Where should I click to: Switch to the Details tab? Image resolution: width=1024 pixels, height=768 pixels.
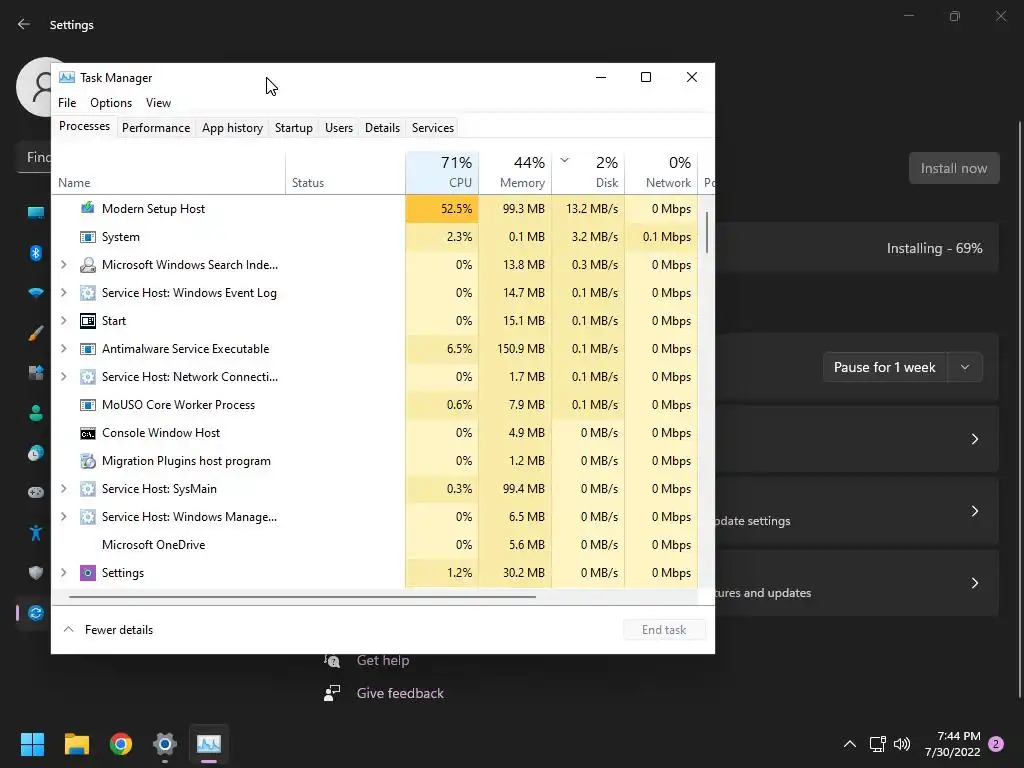pos(382,127)
